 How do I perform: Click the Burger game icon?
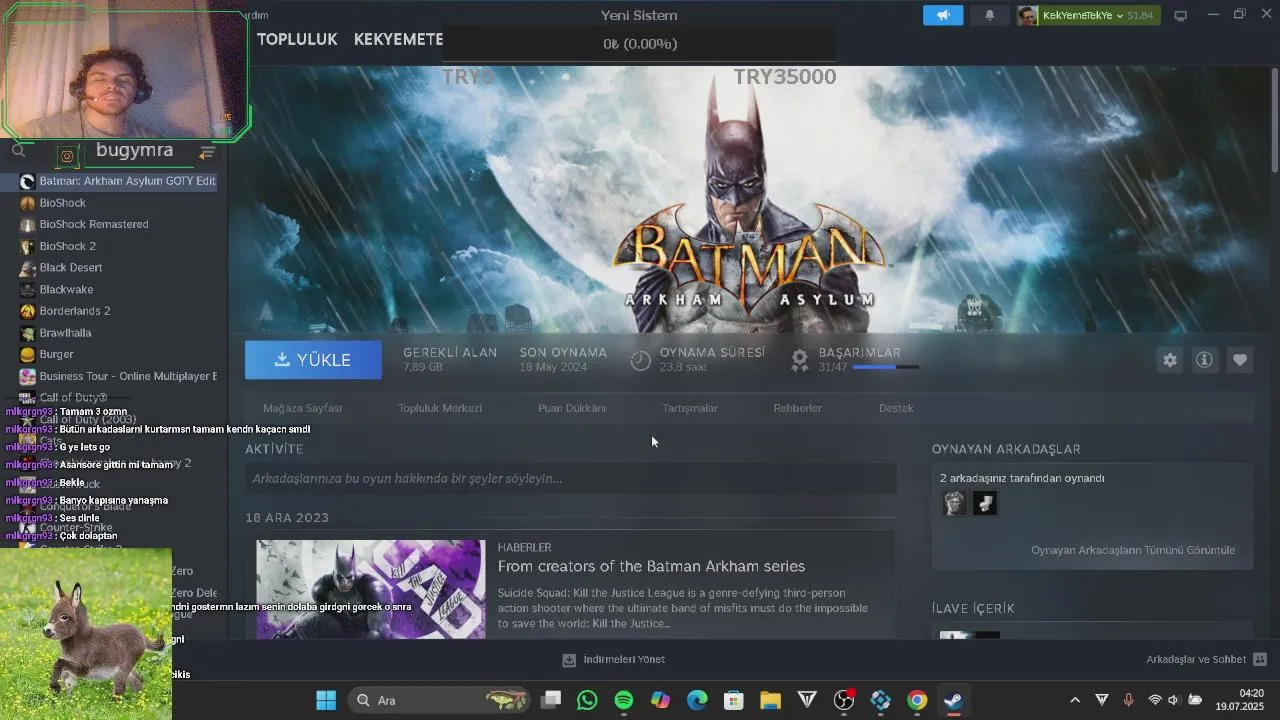click(27, 354)
